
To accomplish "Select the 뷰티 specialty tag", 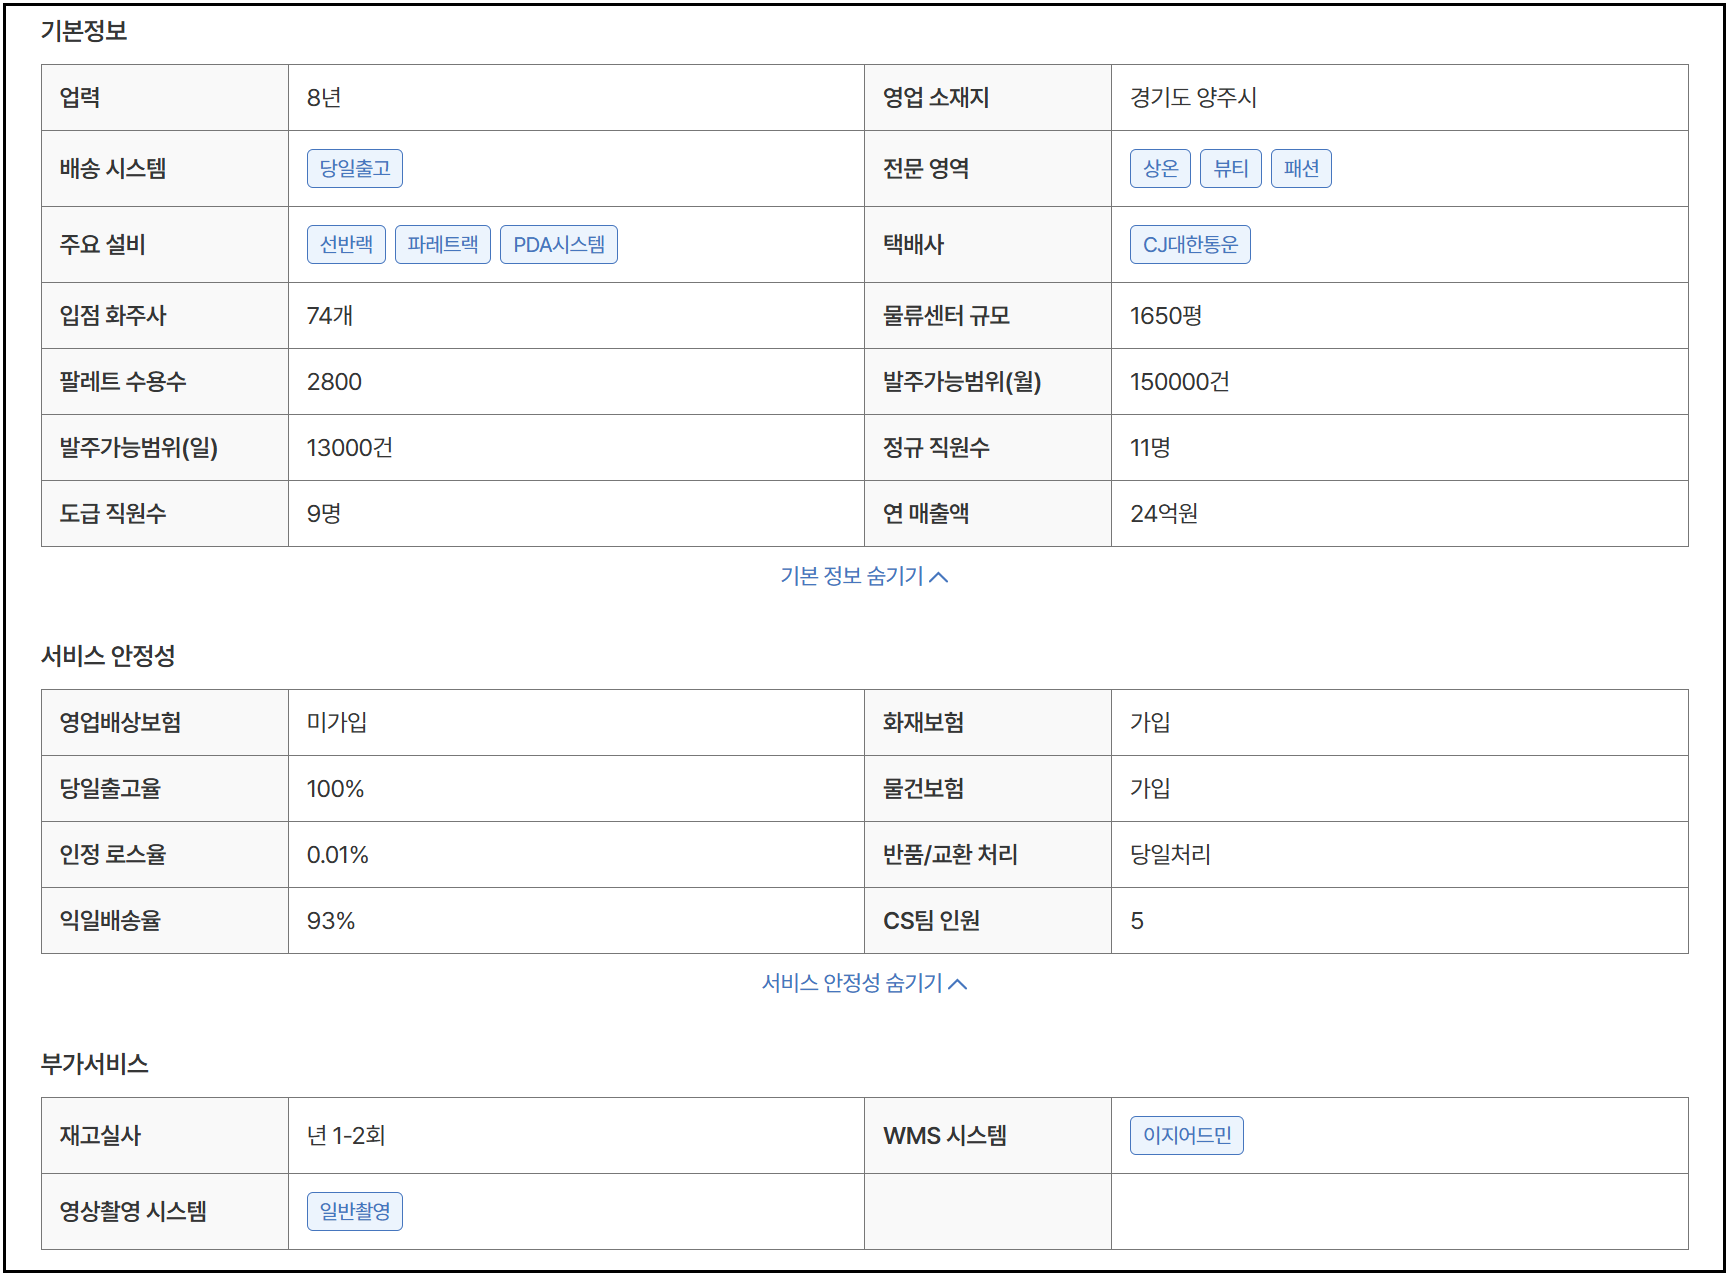I will tap(1231, 168).
